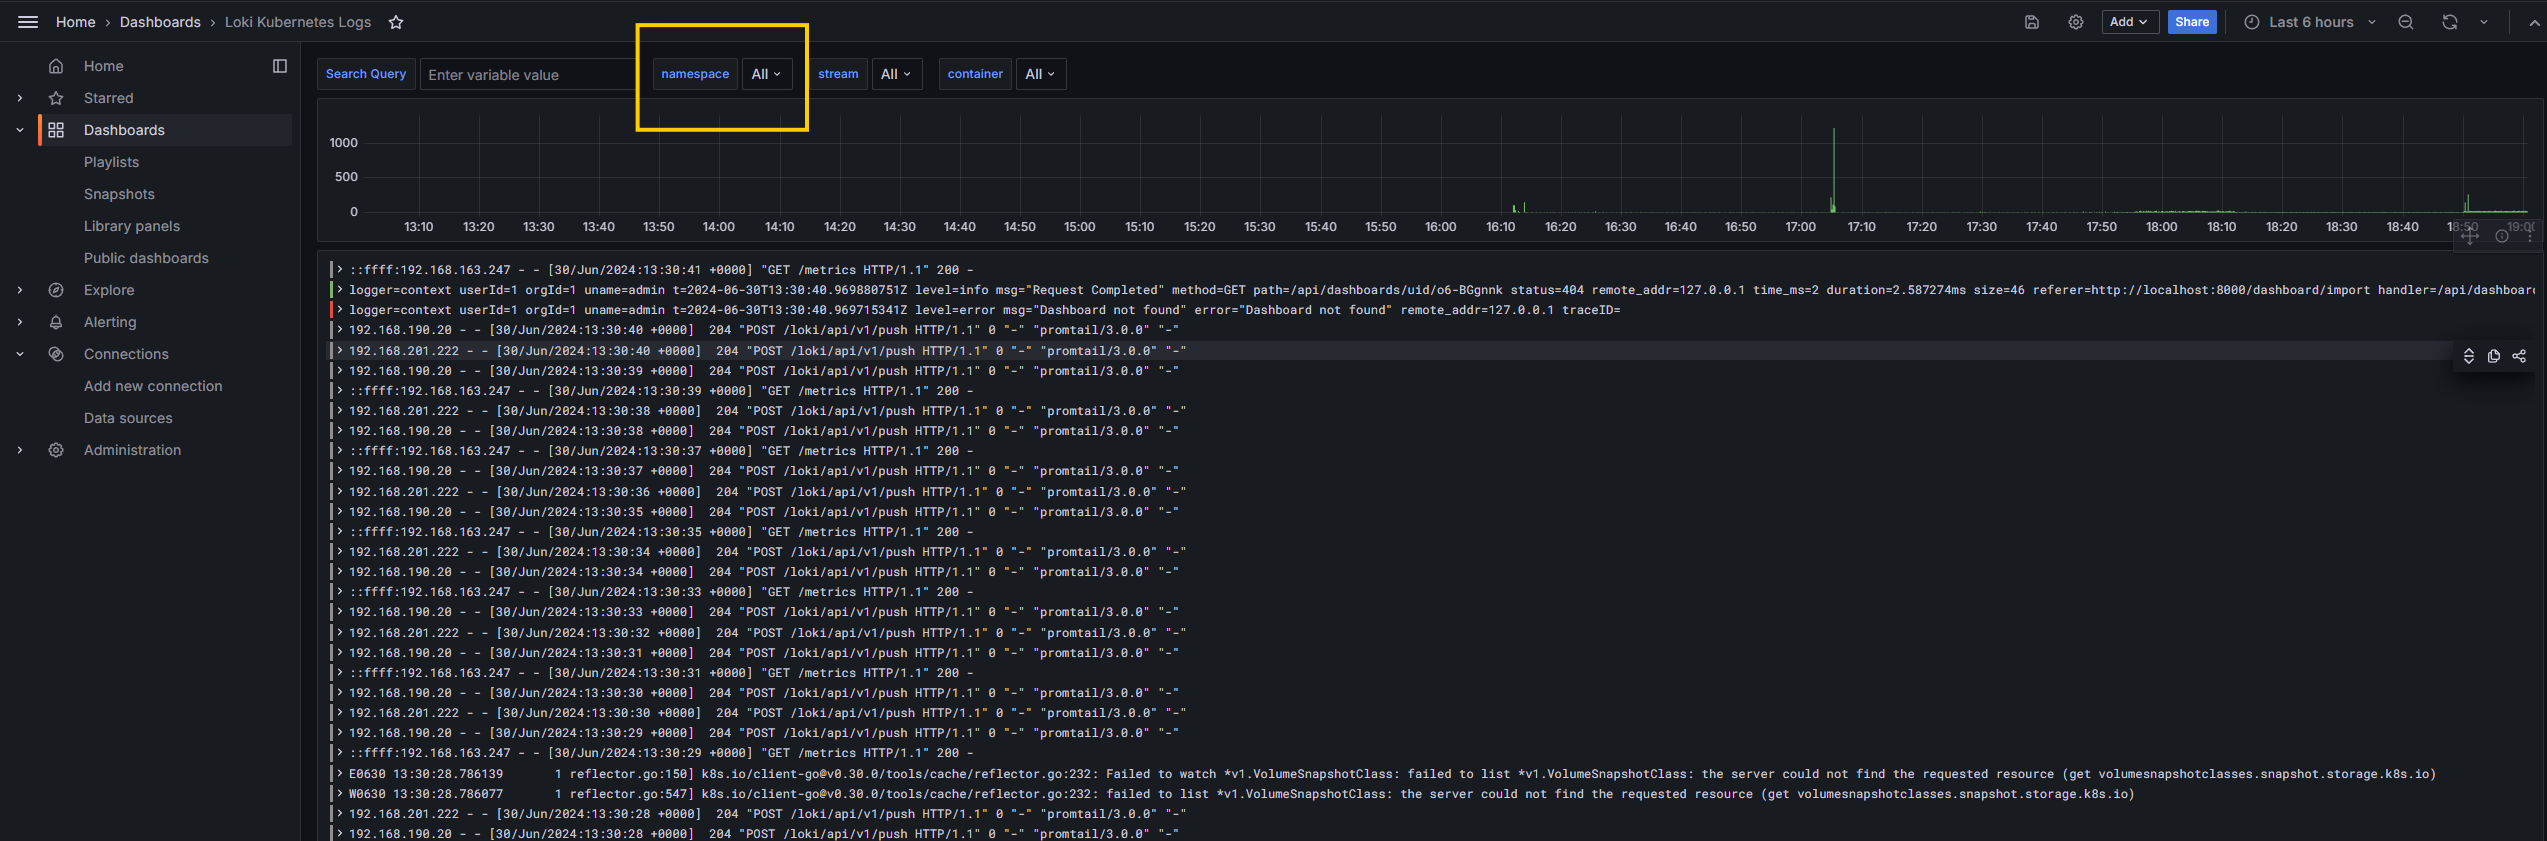2547x841 pixels.
Task: Click the Dashboards grid icon in sidebar
Action: click(x=56, y=130)
